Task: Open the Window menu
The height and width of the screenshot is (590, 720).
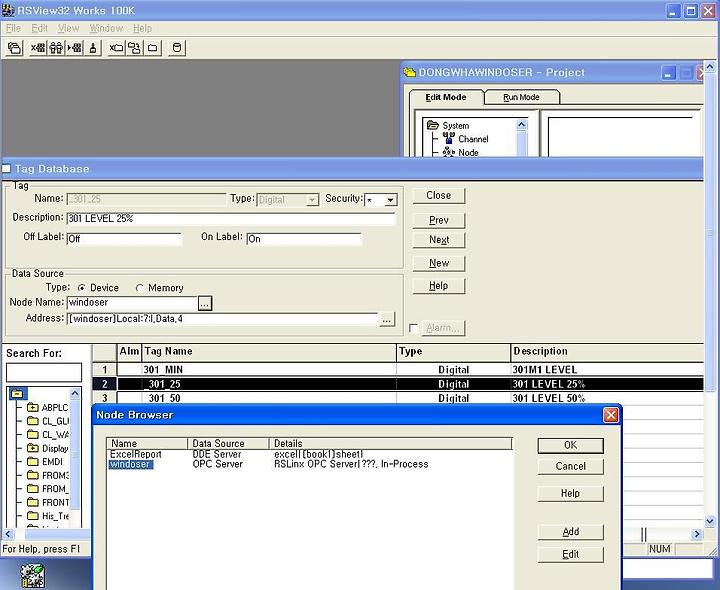Action: (106, 28)
